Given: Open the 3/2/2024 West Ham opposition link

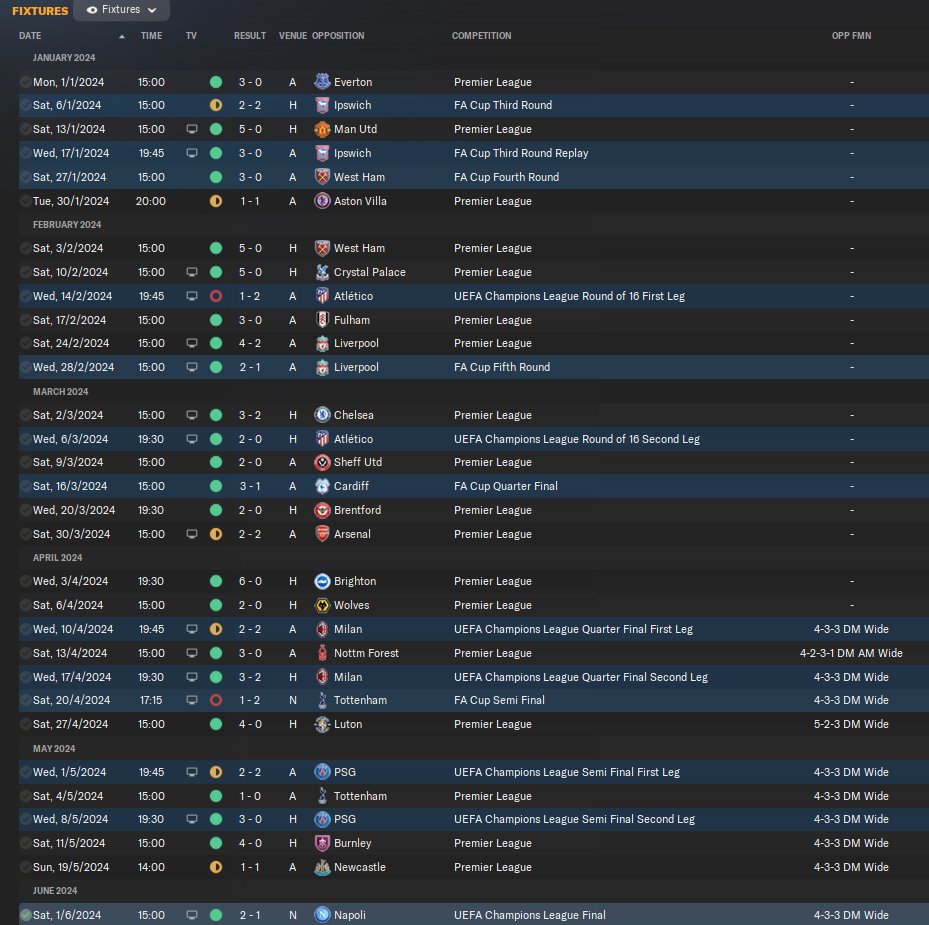Looking at the screenshot, I should (x=359, y=248).
